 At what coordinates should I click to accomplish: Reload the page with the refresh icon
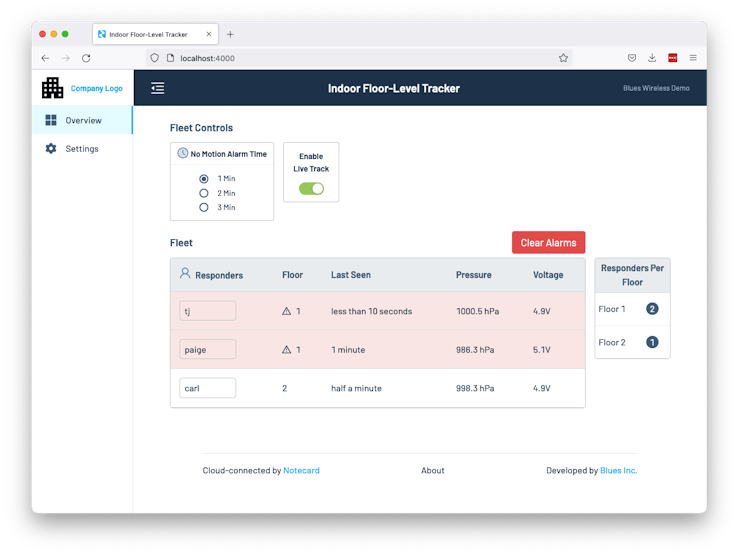point(86,58)
